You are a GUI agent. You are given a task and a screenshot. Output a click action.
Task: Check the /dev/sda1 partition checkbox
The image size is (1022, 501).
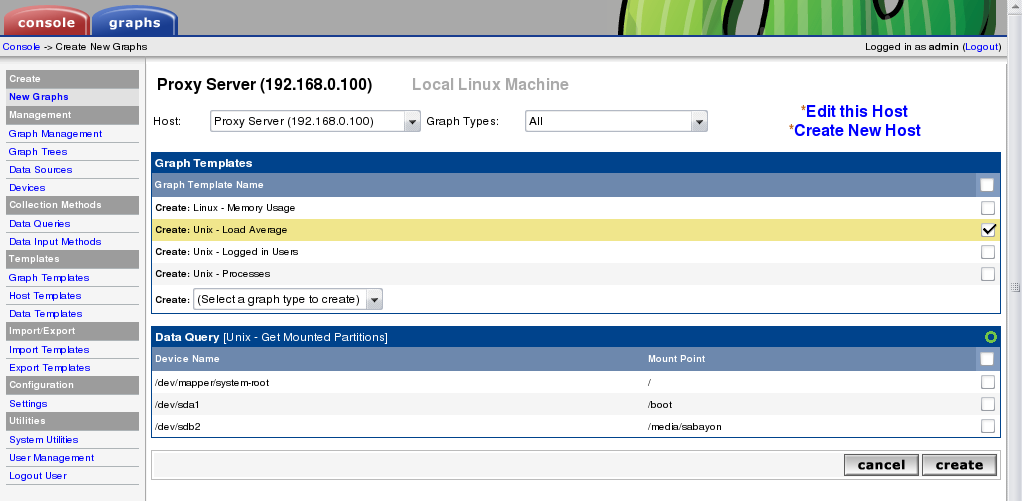[x=988, y=404]
